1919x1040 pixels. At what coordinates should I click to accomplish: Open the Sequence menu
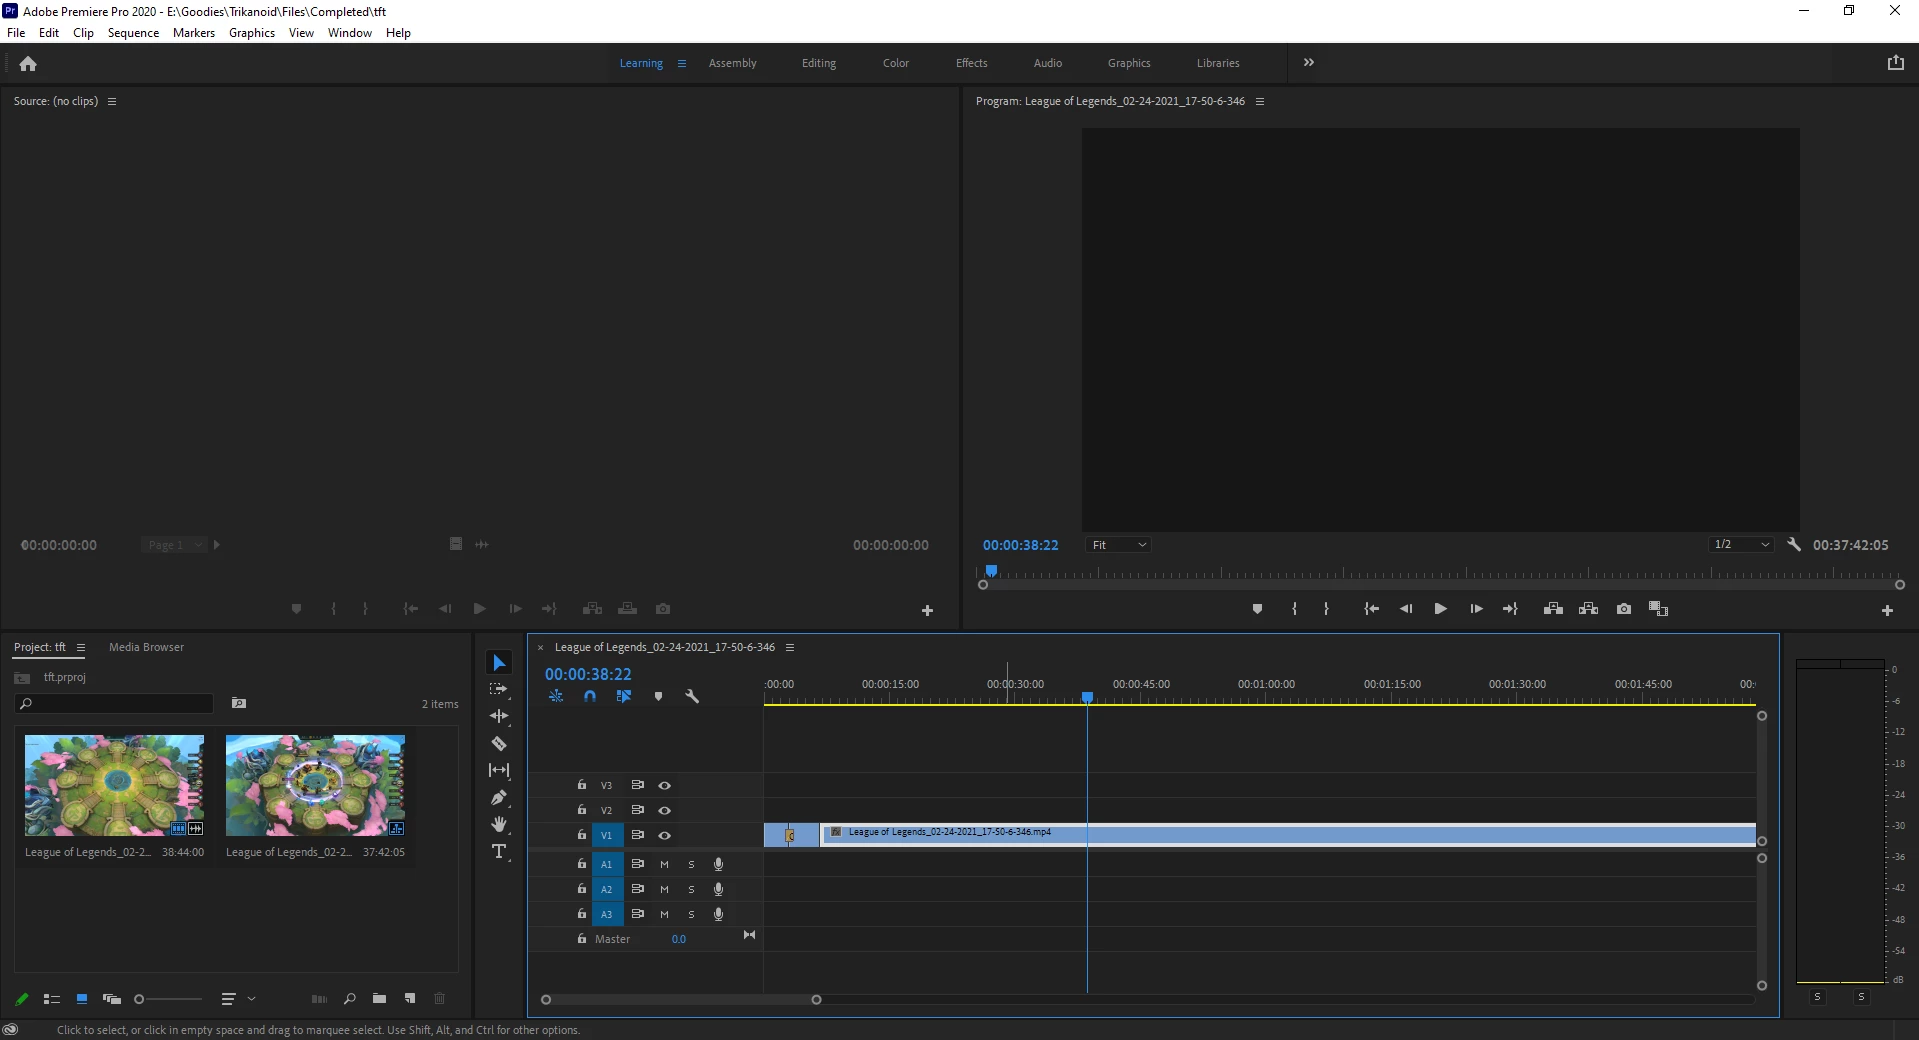coord(133,33)
